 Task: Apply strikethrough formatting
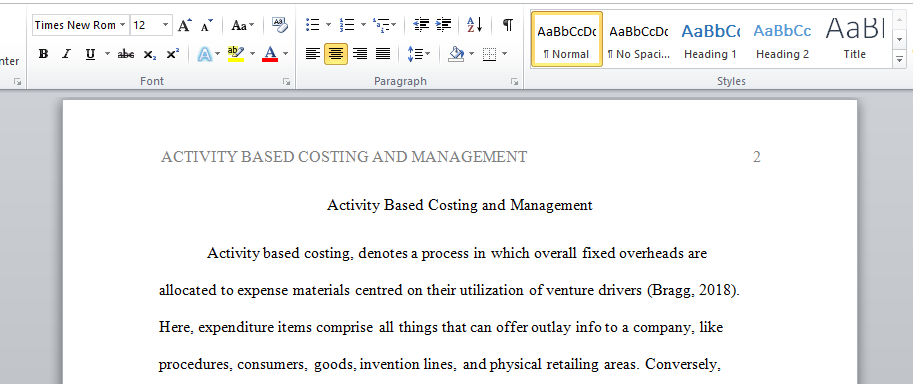pos(126,54)
